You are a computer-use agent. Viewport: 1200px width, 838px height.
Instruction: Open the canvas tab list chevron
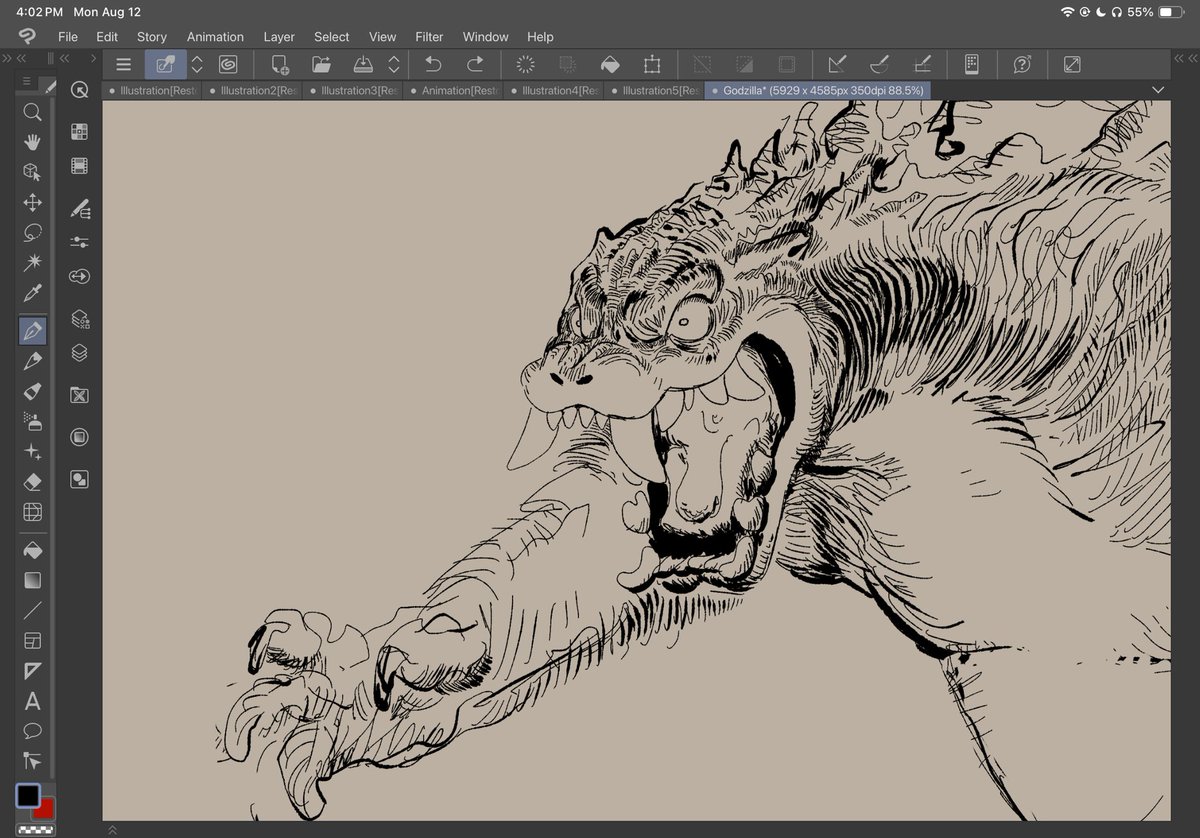[1158, 90]
